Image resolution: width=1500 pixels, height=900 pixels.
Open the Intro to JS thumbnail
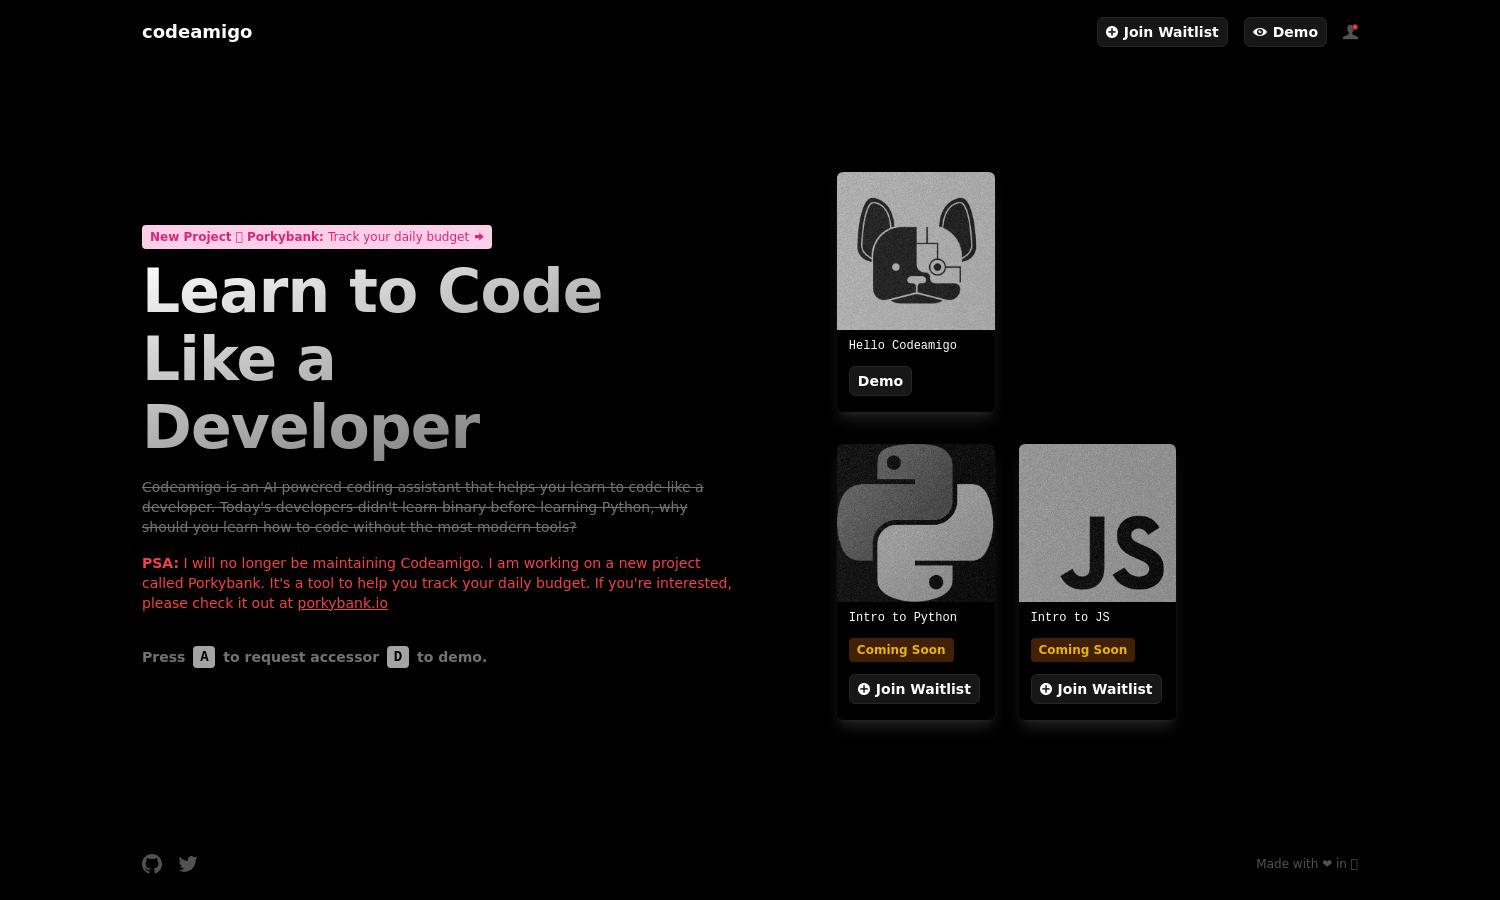pyautogui.click(x=1097, y=523)
